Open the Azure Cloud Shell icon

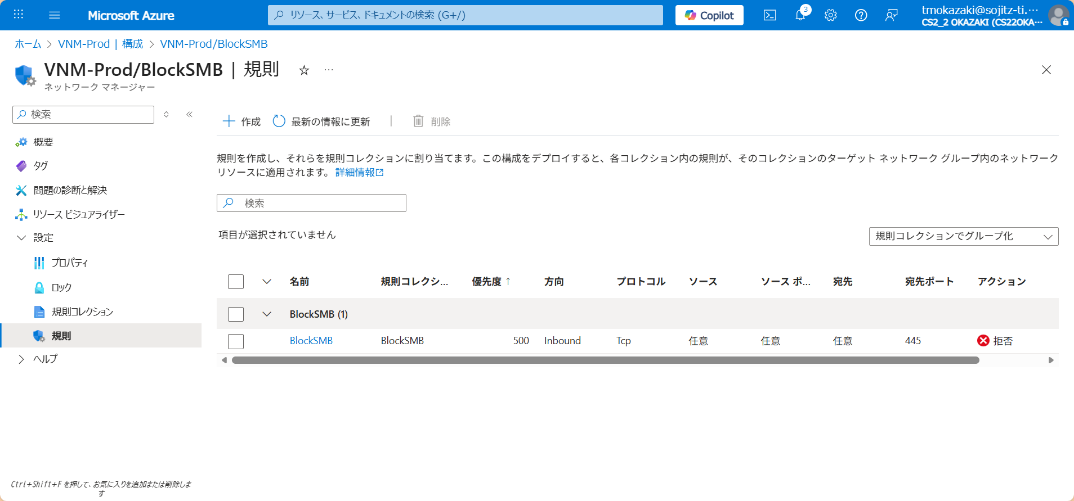(x=770, y=15)
